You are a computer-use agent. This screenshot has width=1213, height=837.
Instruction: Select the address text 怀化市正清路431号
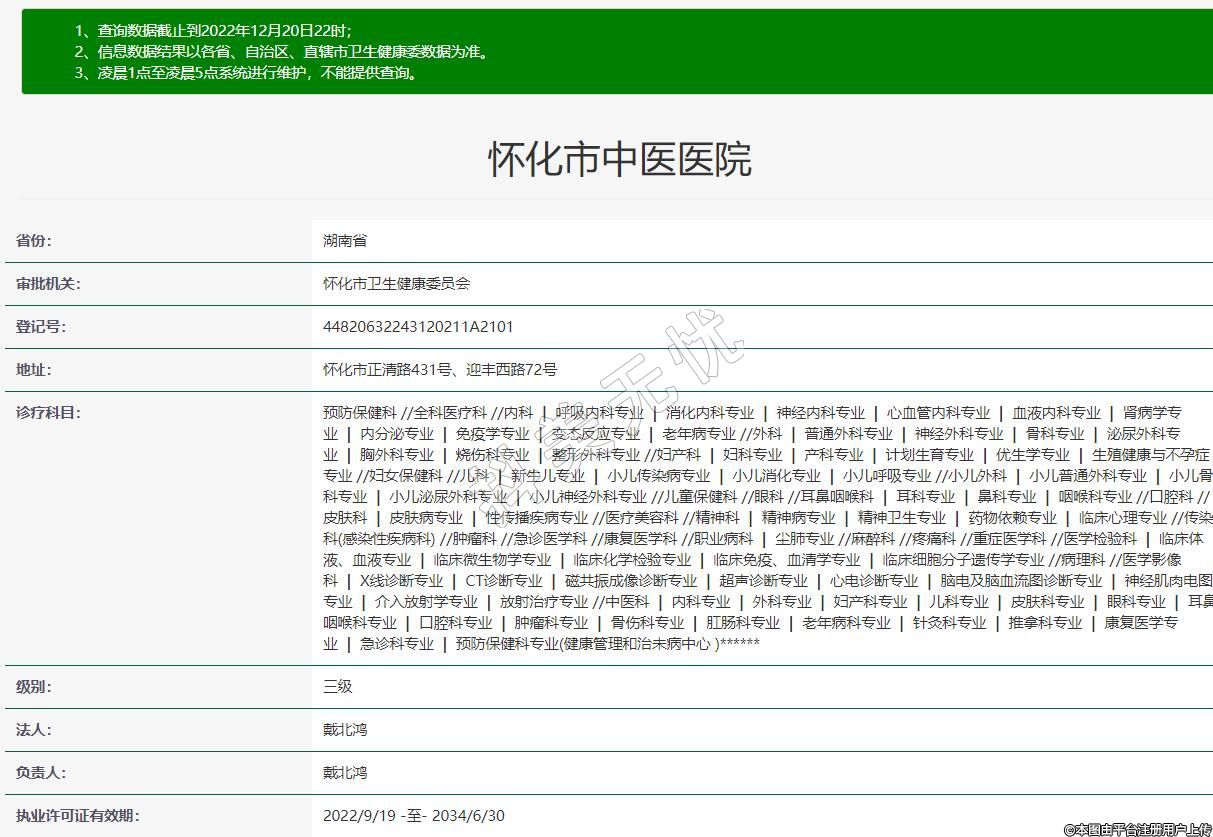380,370
